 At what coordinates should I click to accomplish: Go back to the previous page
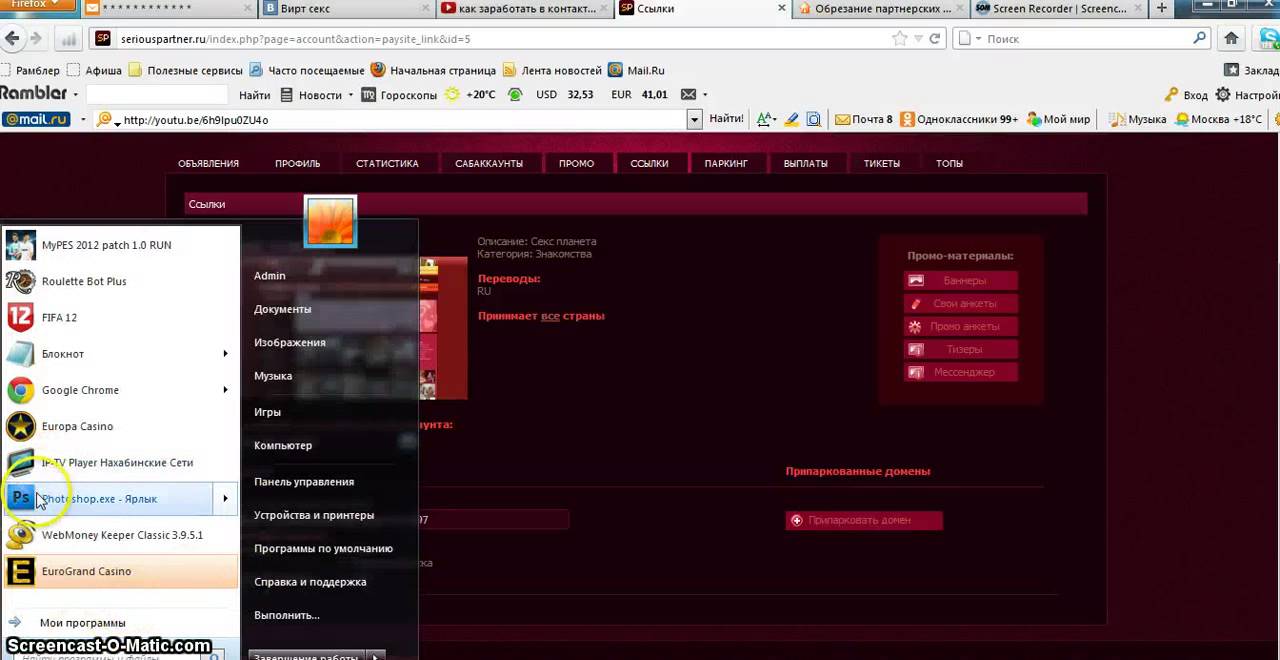click(12, 39)
